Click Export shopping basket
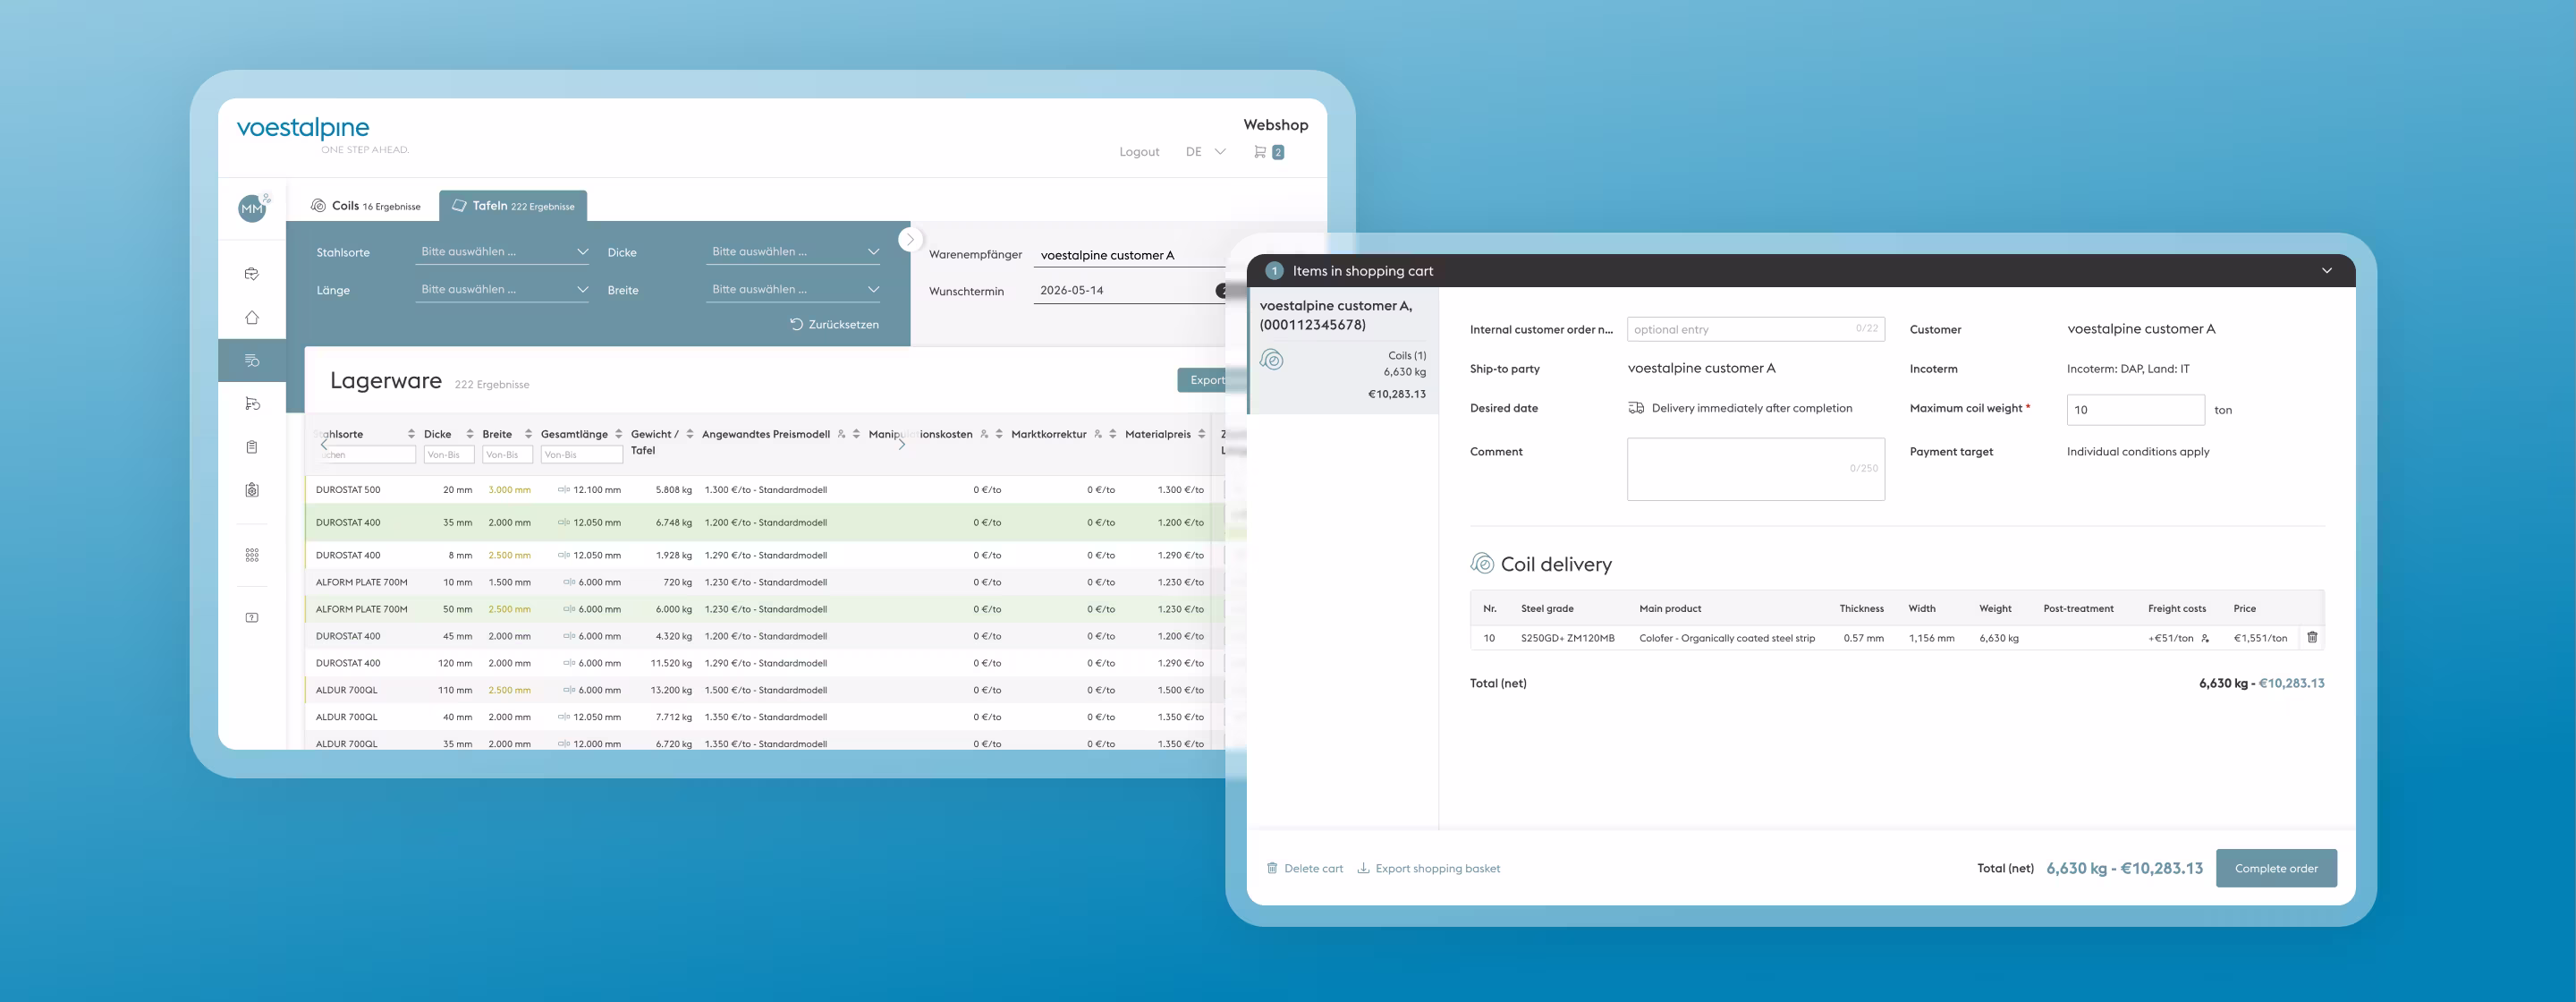Viewport: 2576px width, 1002px height. 1428,868
